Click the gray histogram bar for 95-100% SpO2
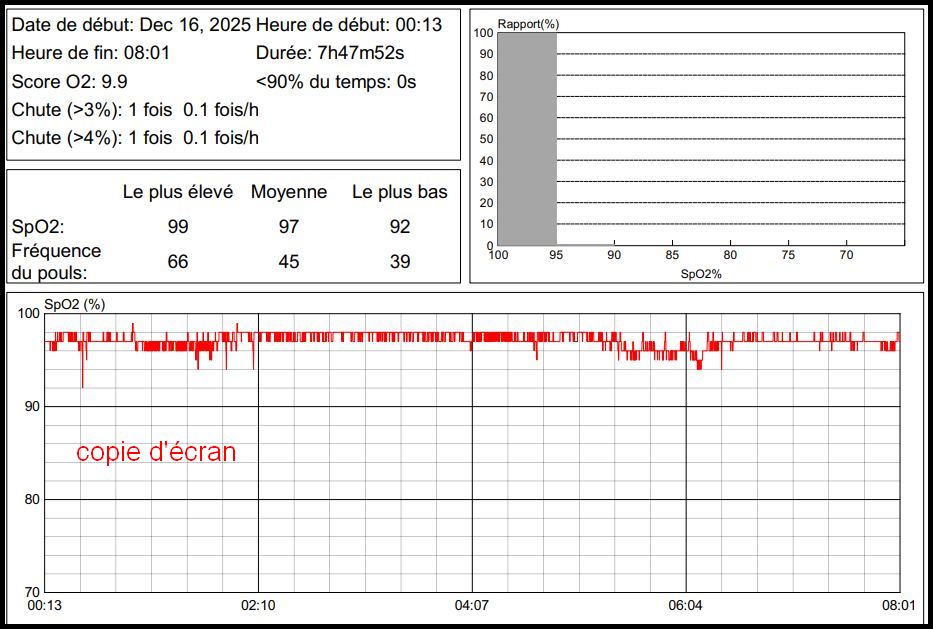This screenshot has height=629, width=933. 527,139
